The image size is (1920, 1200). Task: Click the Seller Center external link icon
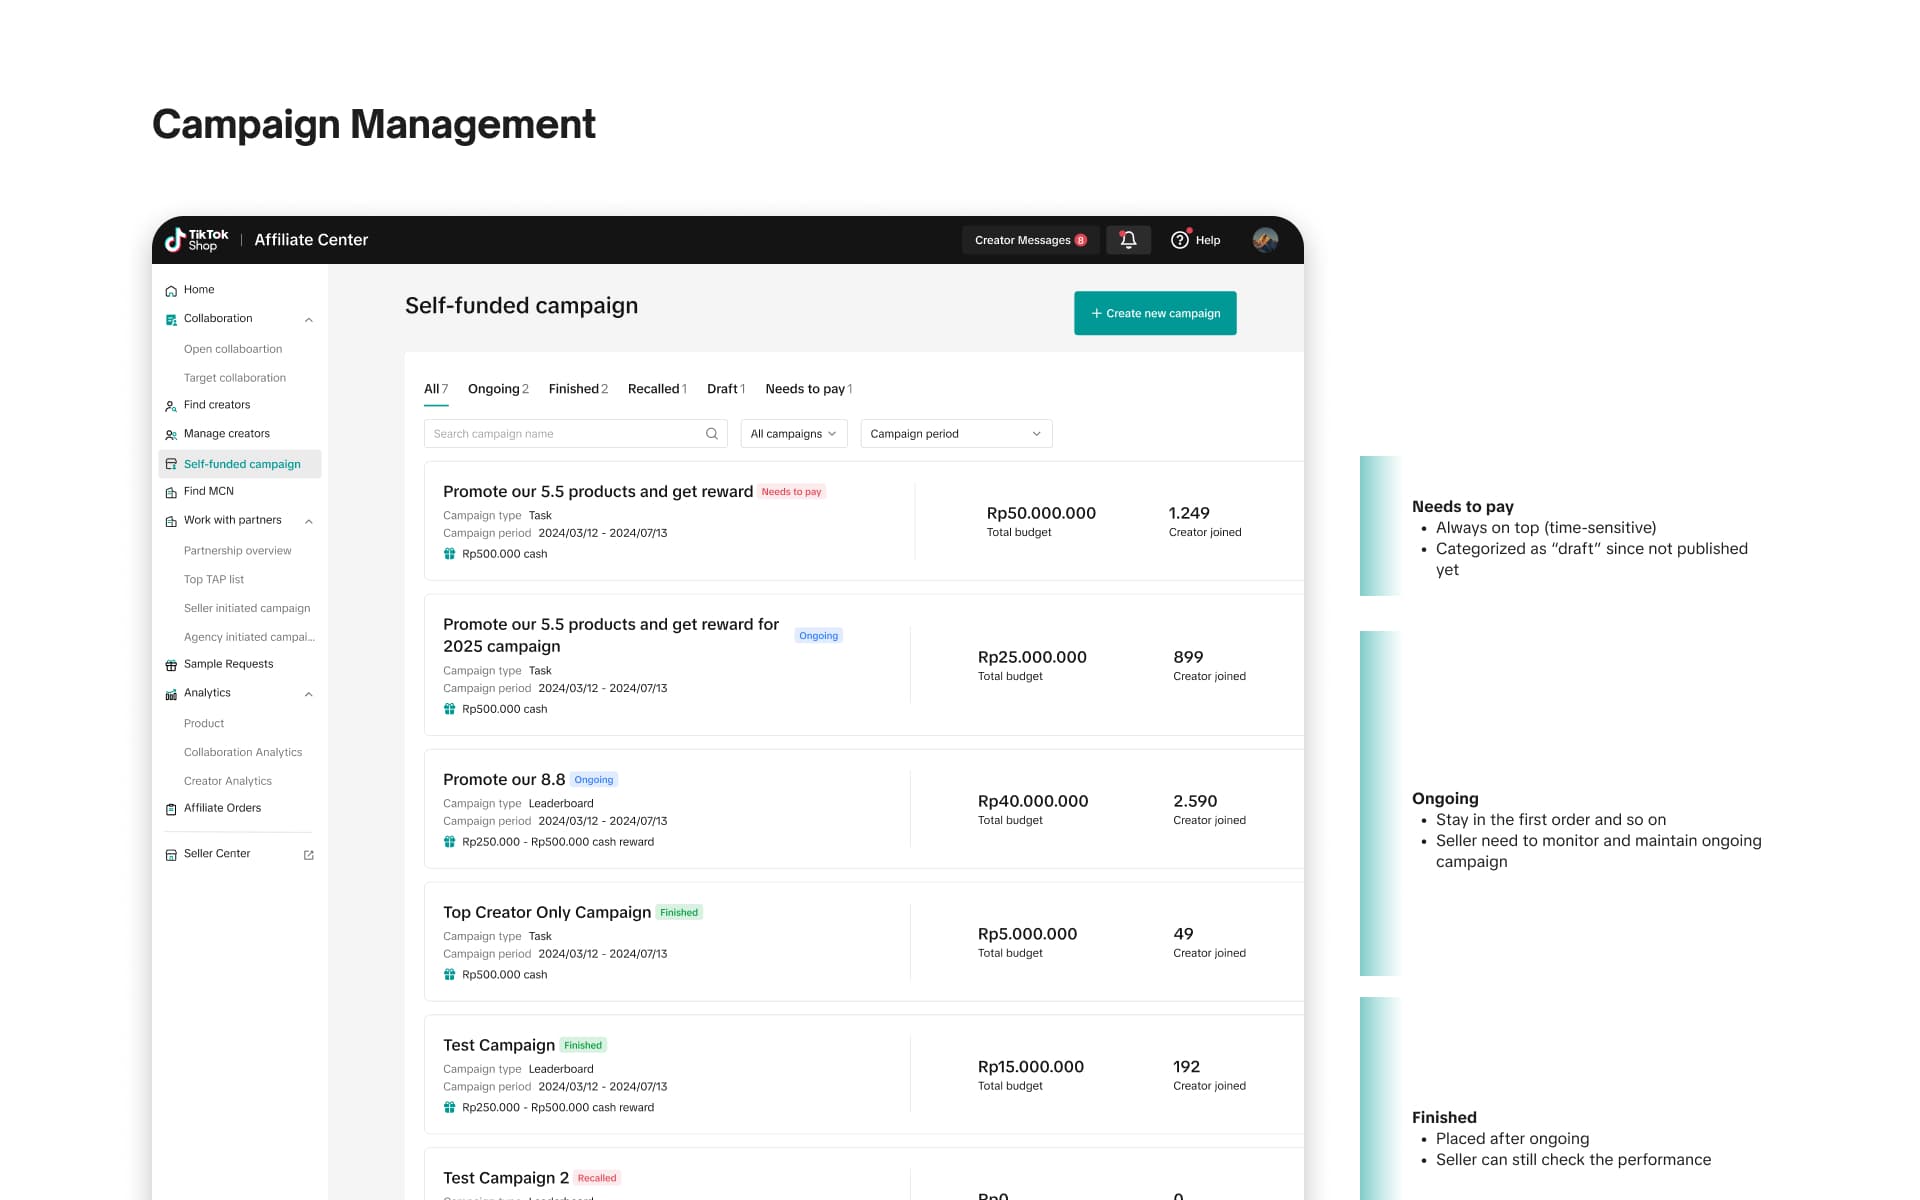point(309,855)
